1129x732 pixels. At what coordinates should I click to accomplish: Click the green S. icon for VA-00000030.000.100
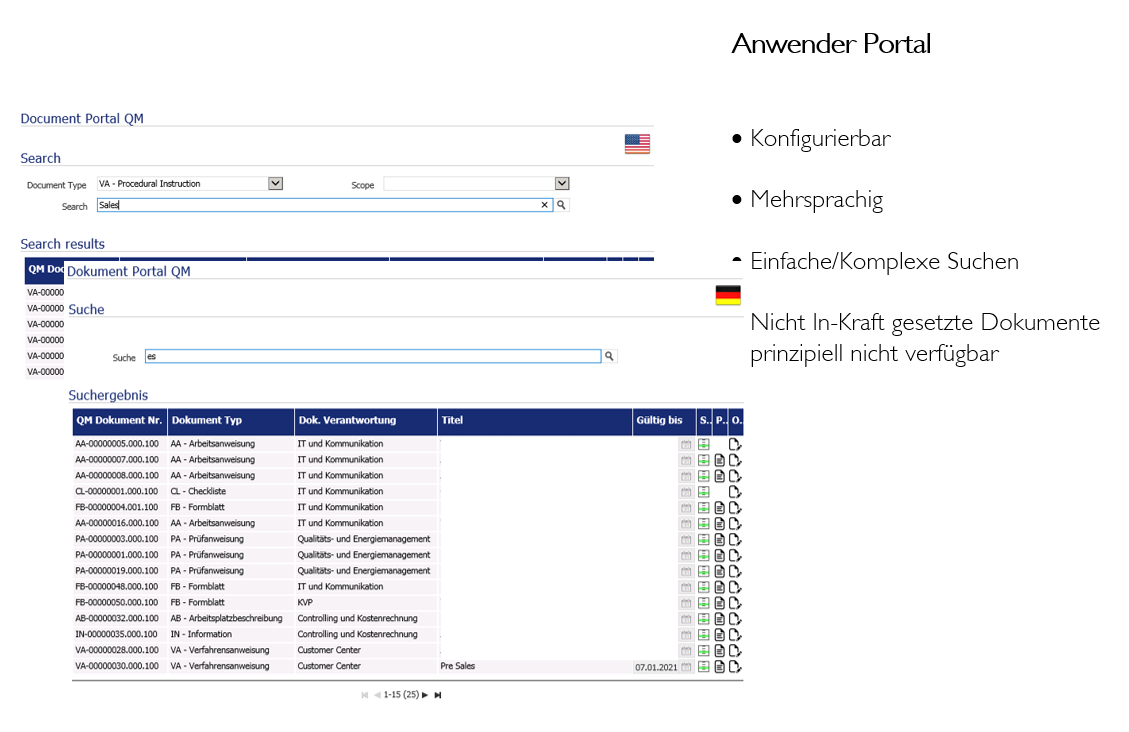pos(703,667)
